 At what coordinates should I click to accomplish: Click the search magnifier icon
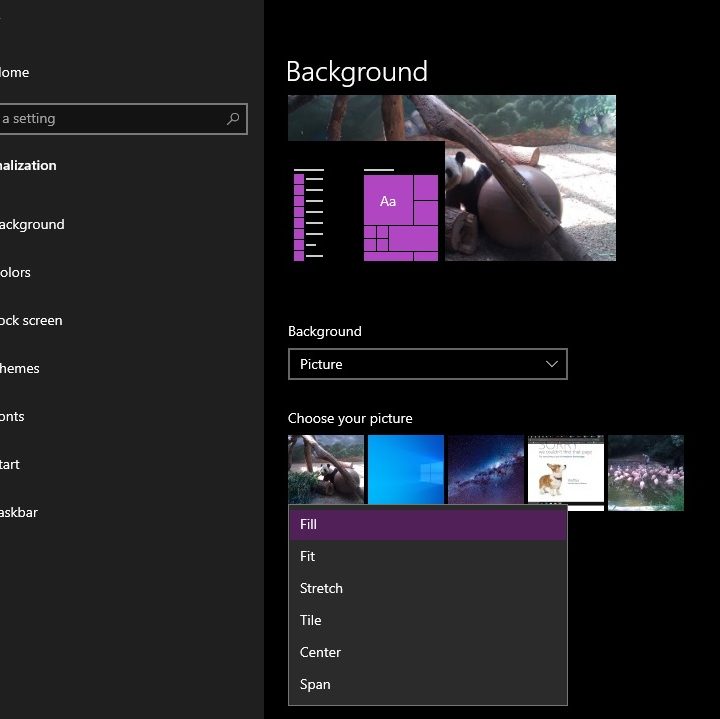[x=233, y=119]
